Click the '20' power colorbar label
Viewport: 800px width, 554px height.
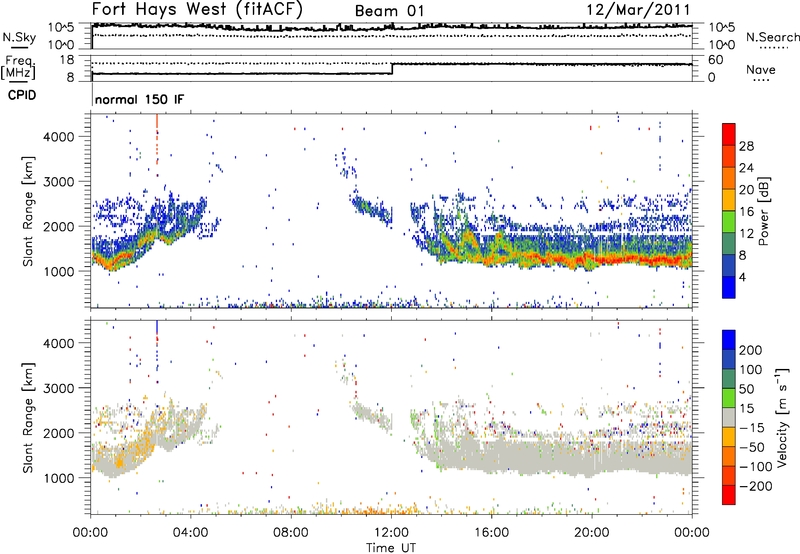(x=746, y=190)
